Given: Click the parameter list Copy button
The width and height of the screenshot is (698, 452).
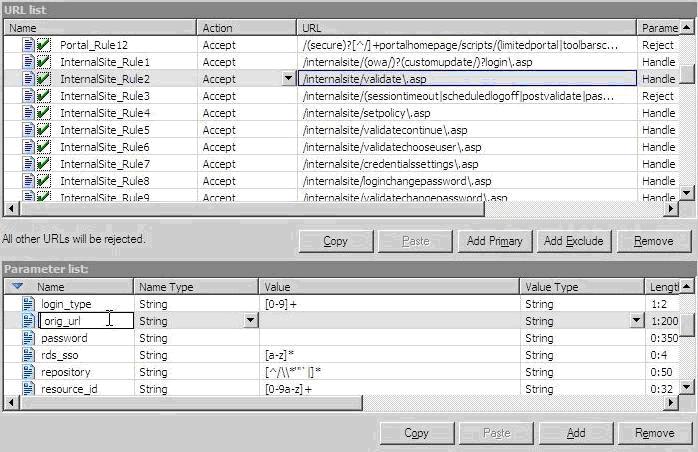Looking at the screenshot, I should [x=417, y=433].
